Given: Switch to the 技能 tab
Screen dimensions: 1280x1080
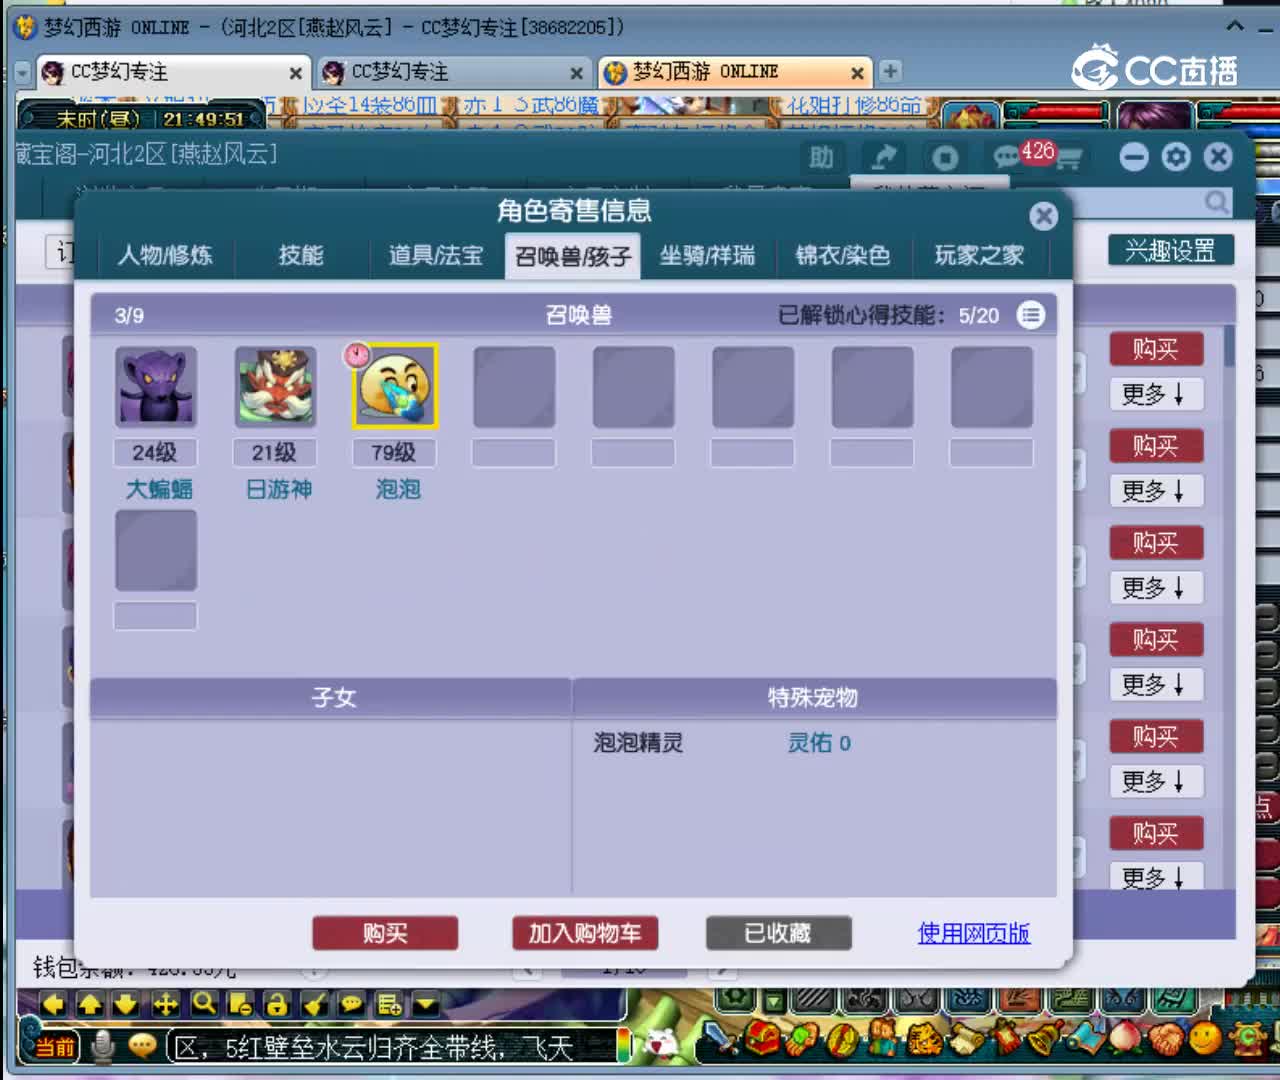Looking at the screenshot, I should [x=301, y=256].
